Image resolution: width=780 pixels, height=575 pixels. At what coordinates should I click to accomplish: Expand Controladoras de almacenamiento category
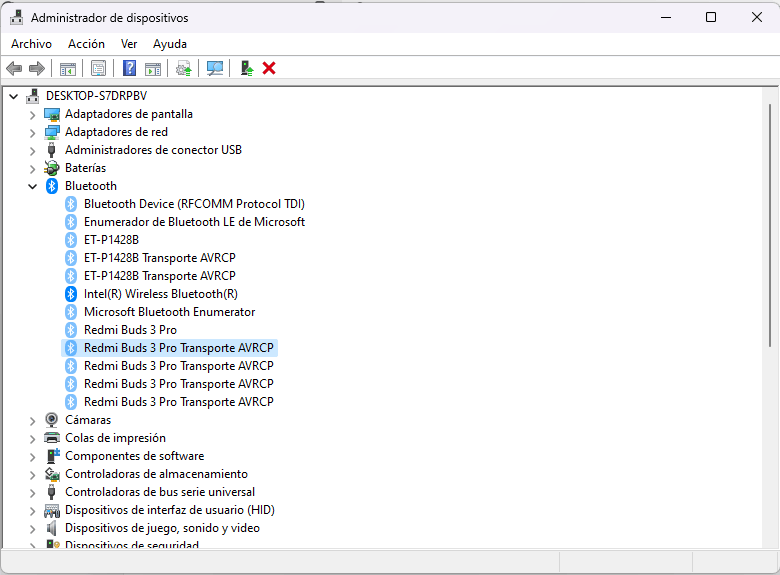pyautogui.click(x=32, y=475)
